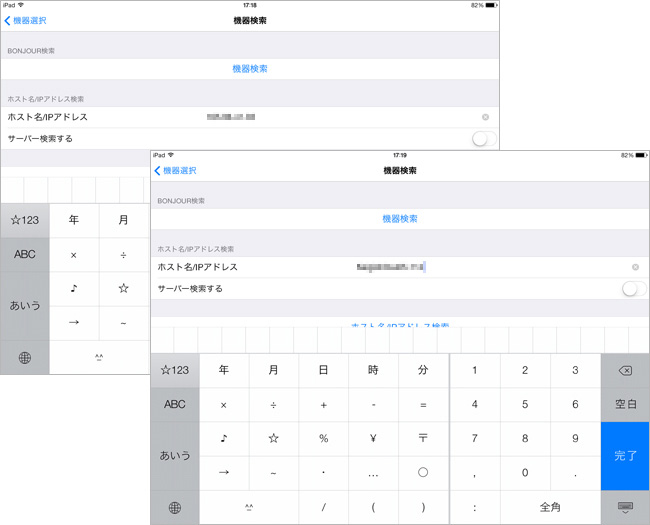
Task: Tap the blue 完了 done key
Action: [624, 455]
